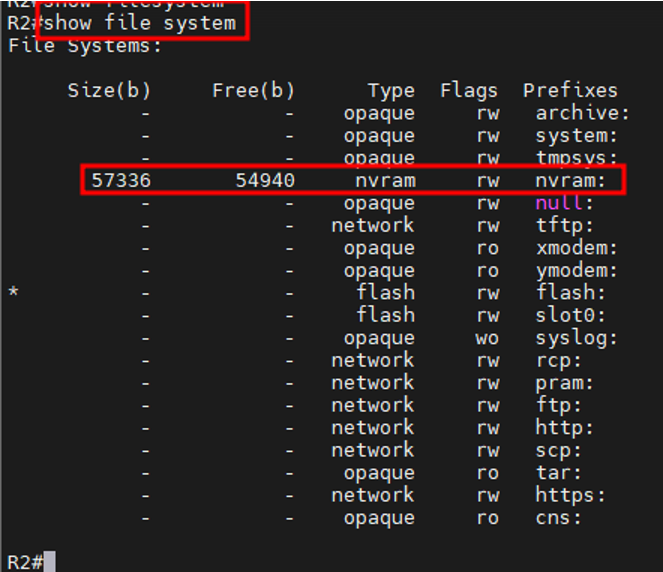Viewport: 663px width, 572px height.
Task: Select the 'http:' prefix text
Action: click(x=565, y=428)
